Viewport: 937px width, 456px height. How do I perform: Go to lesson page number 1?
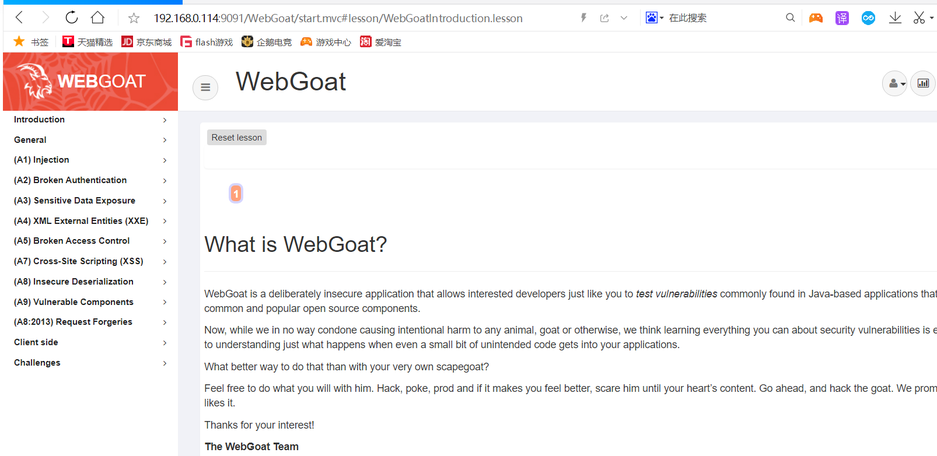coord(236,194)
